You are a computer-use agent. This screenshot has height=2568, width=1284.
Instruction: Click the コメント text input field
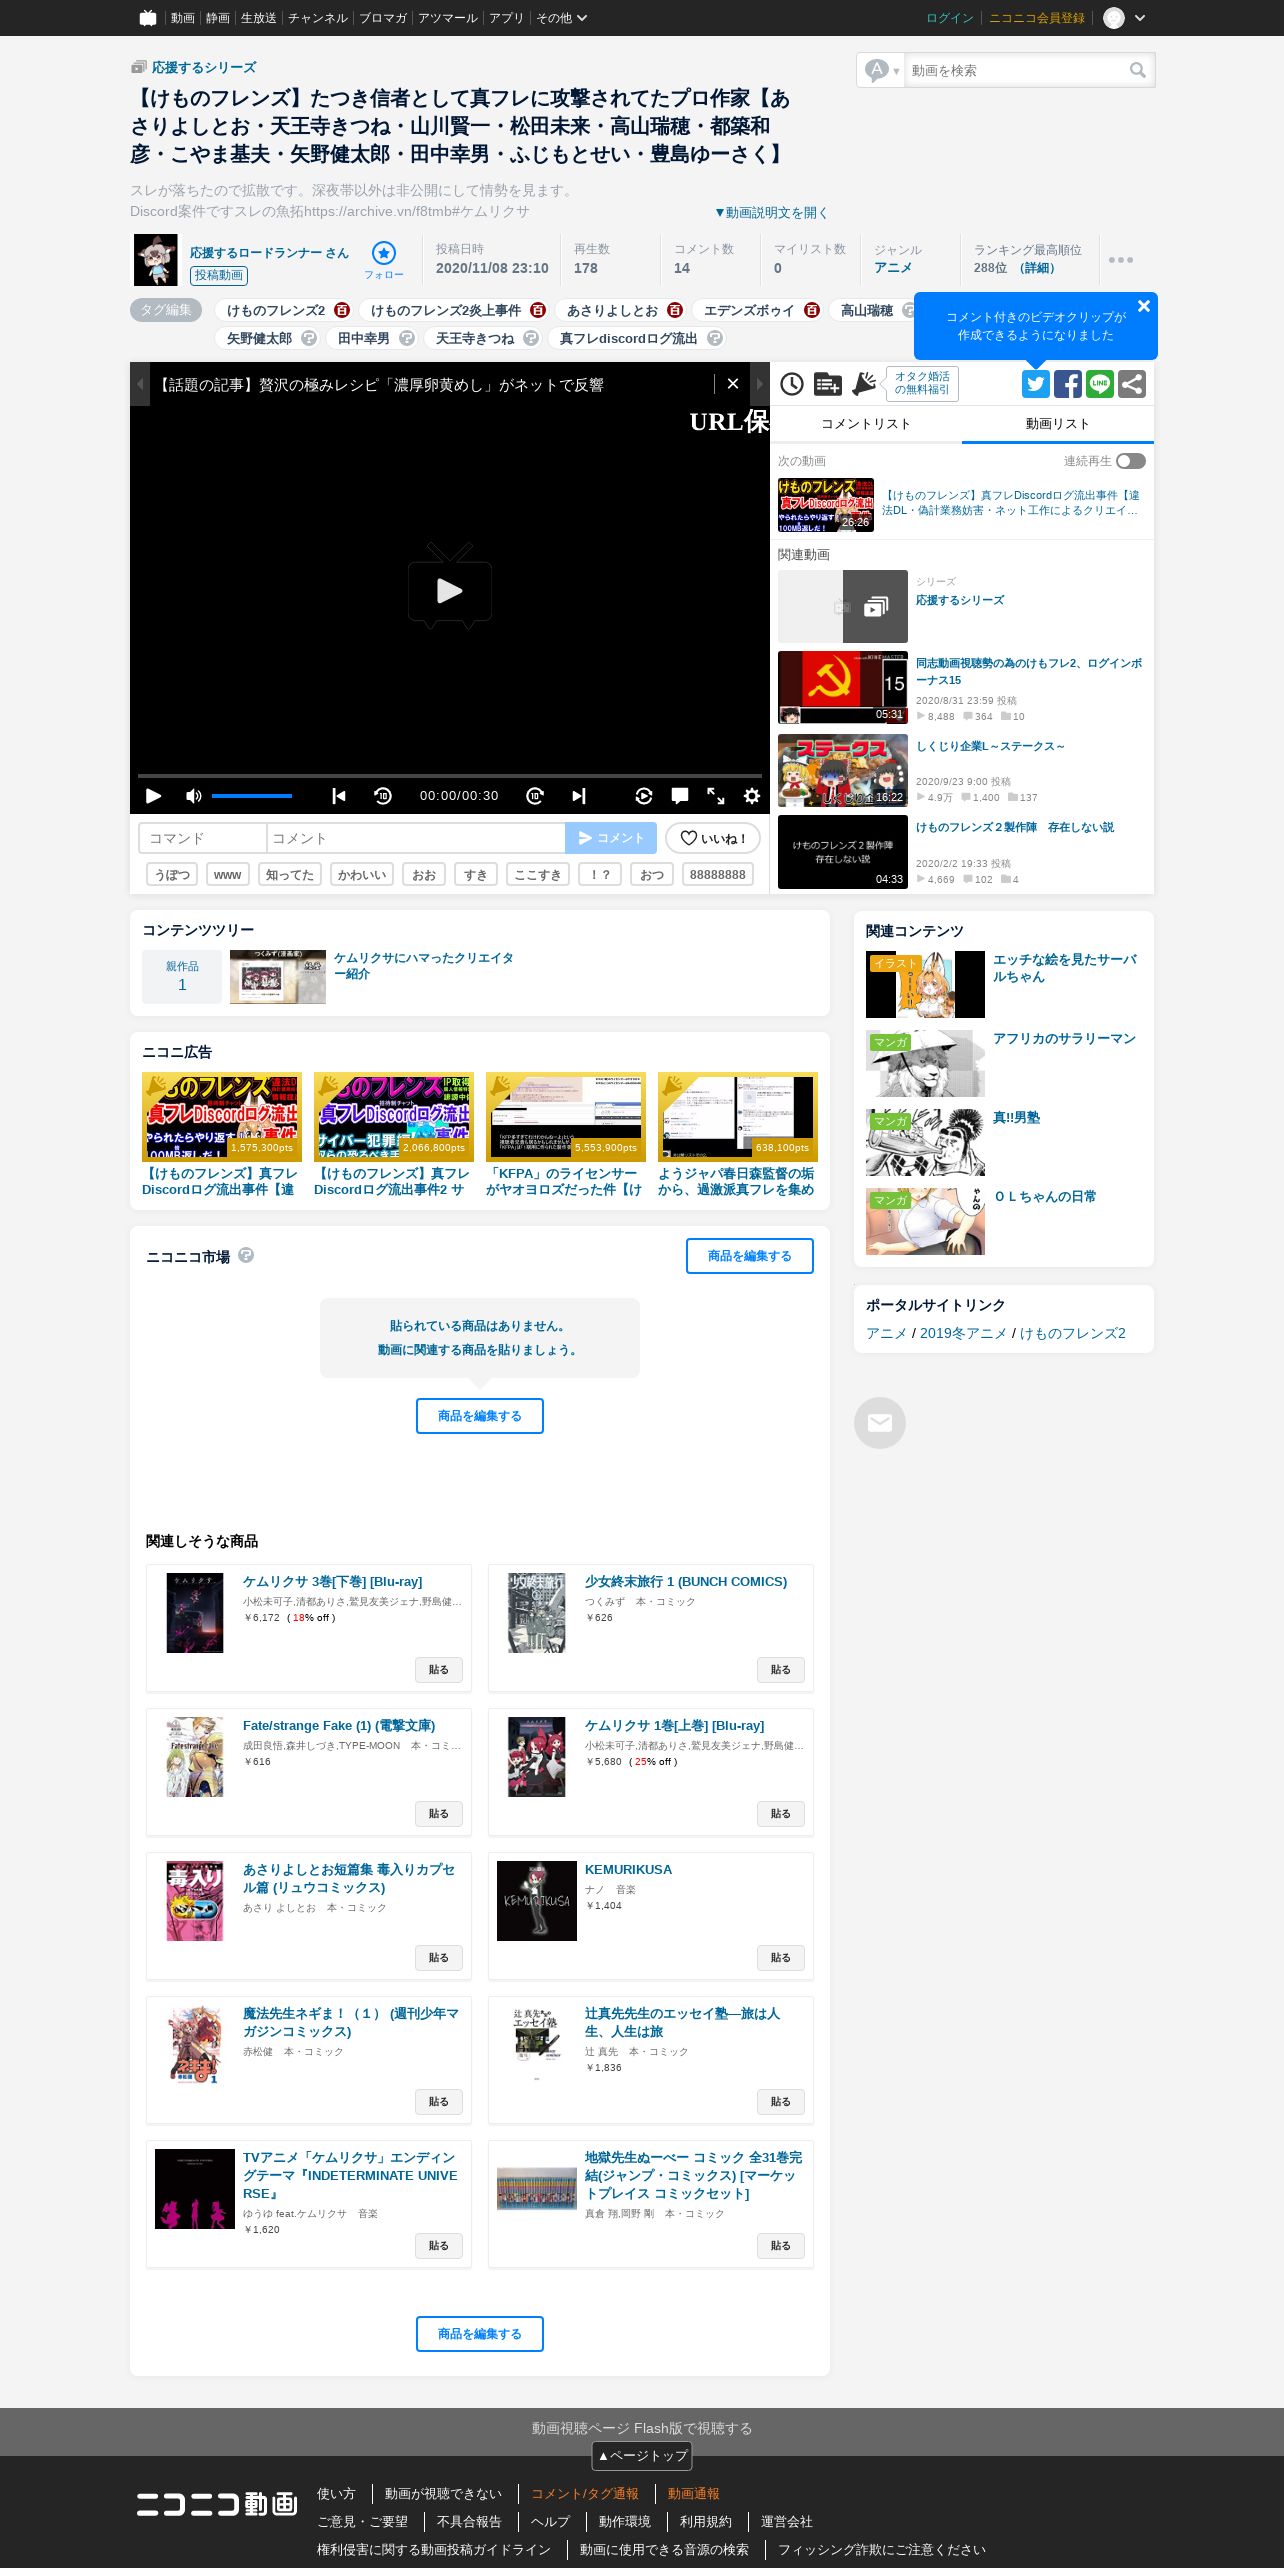pyautogui.click(x=416, y=838)
